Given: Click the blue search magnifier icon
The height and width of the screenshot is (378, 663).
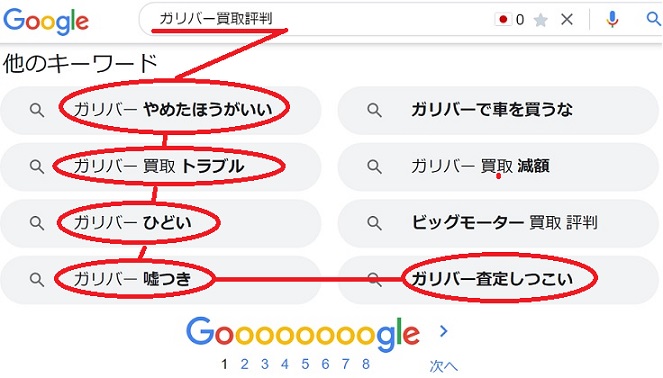Looking at the screenshot, I should coord(654,19).
